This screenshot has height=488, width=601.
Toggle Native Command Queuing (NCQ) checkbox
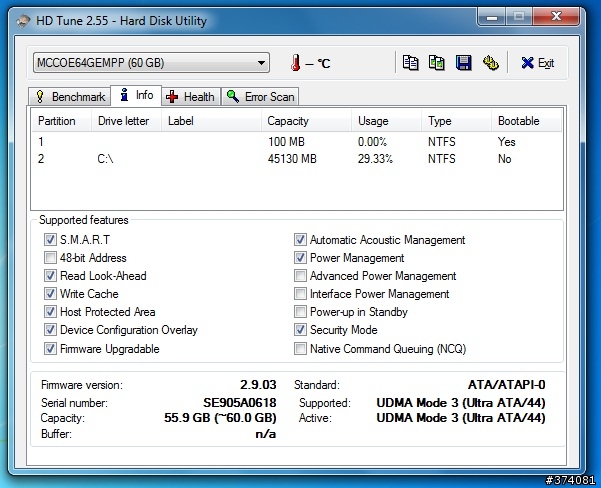point(300,348)
